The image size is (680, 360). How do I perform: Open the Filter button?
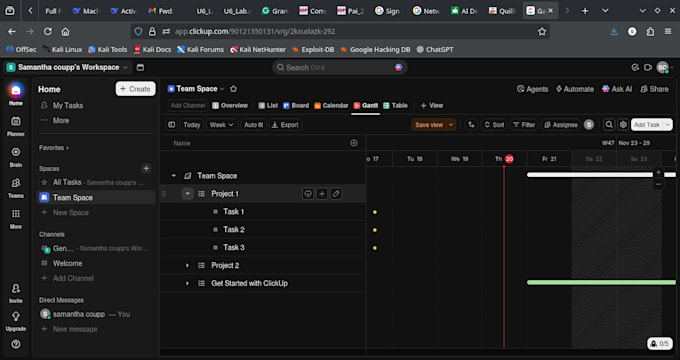(x=524, y=125)
